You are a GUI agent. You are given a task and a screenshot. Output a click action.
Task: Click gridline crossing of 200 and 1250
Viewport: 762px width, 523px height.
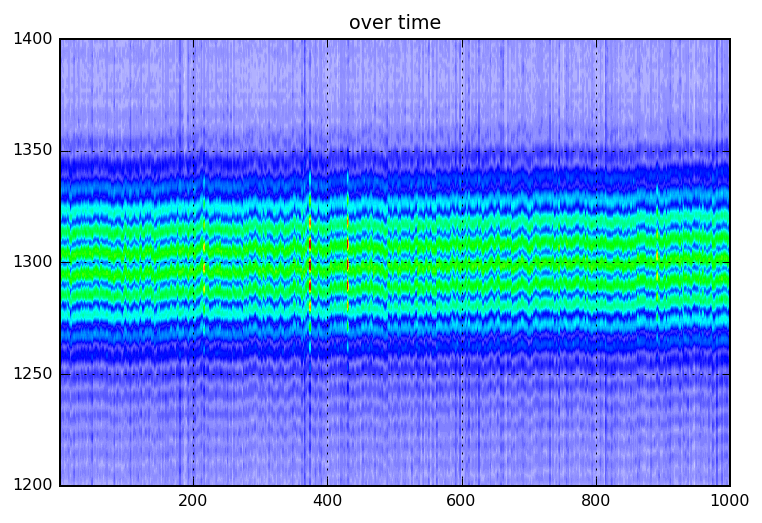pos(193,374)
